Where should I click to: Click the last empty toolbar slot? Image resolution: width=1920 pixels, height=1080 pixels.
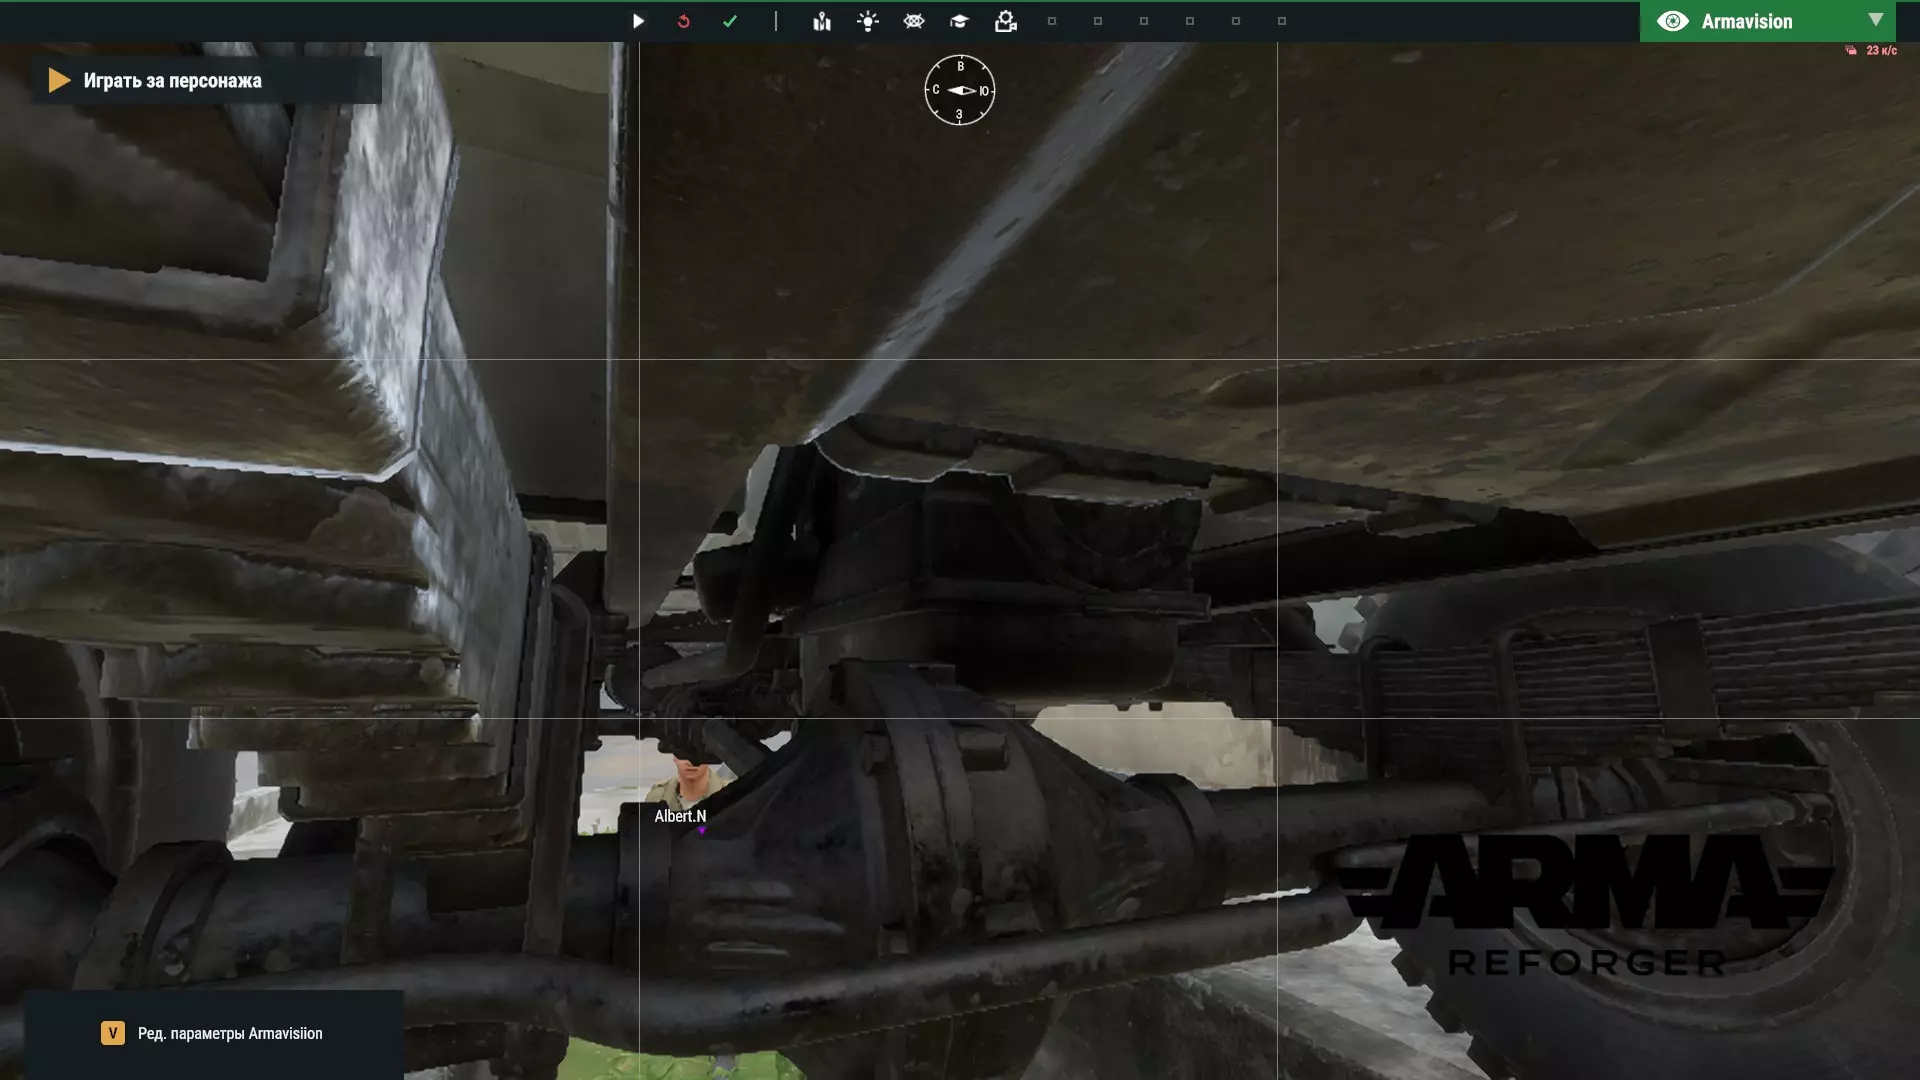(x=1282, y=21)
